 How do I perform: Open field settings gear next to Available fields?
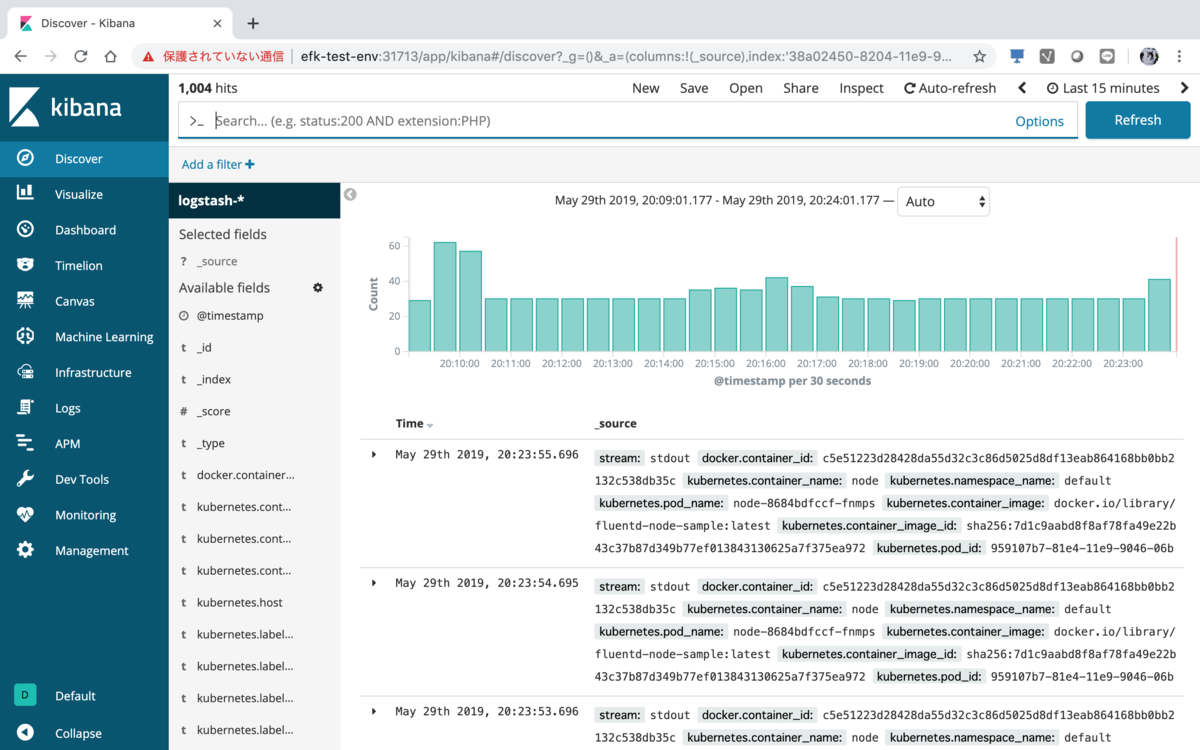click(x=318, y=288)
